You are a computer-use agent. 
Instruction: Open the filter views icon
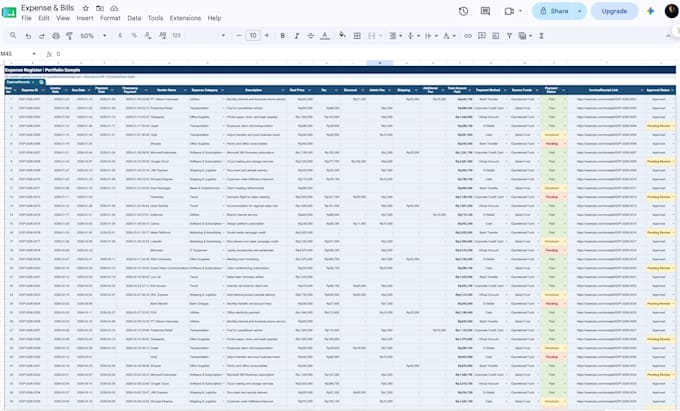pyautogui.click(x=525, y=36)
